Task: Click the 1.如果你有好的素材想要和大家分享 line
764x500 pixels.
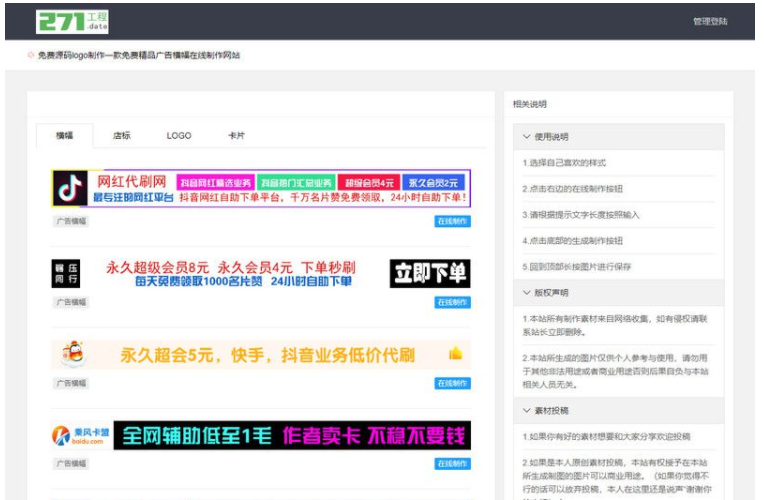Action: [x=606, y=437]
